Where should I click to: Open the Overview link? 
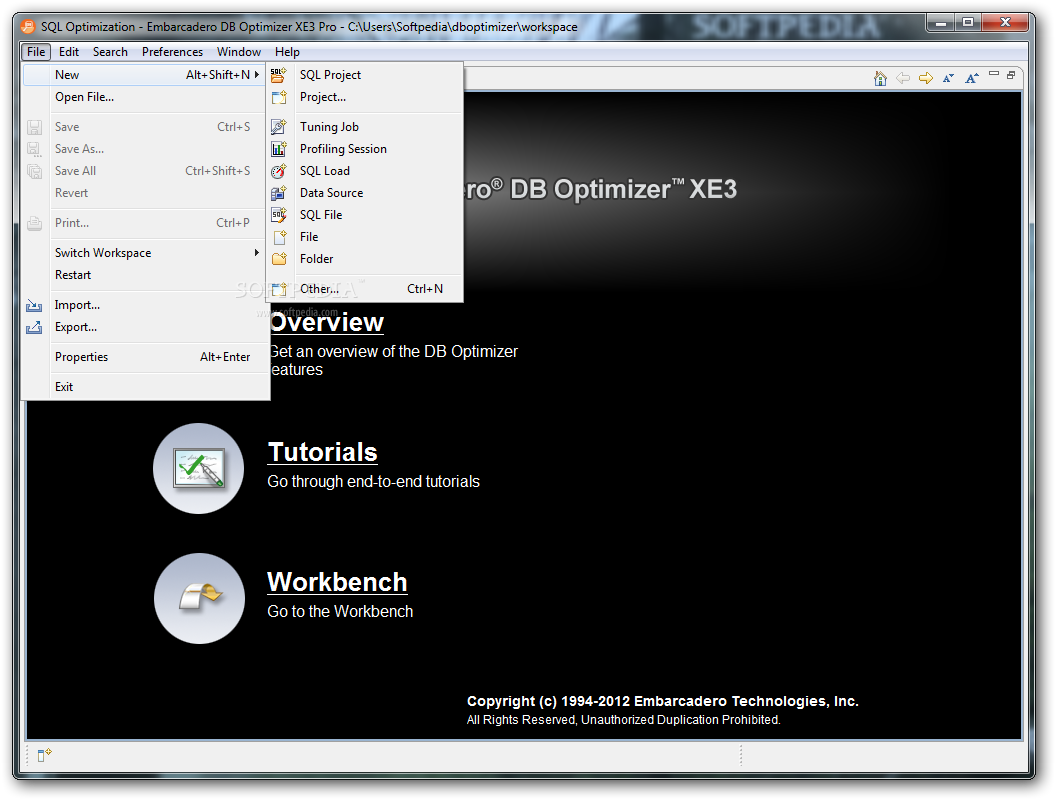click(327, 323)
